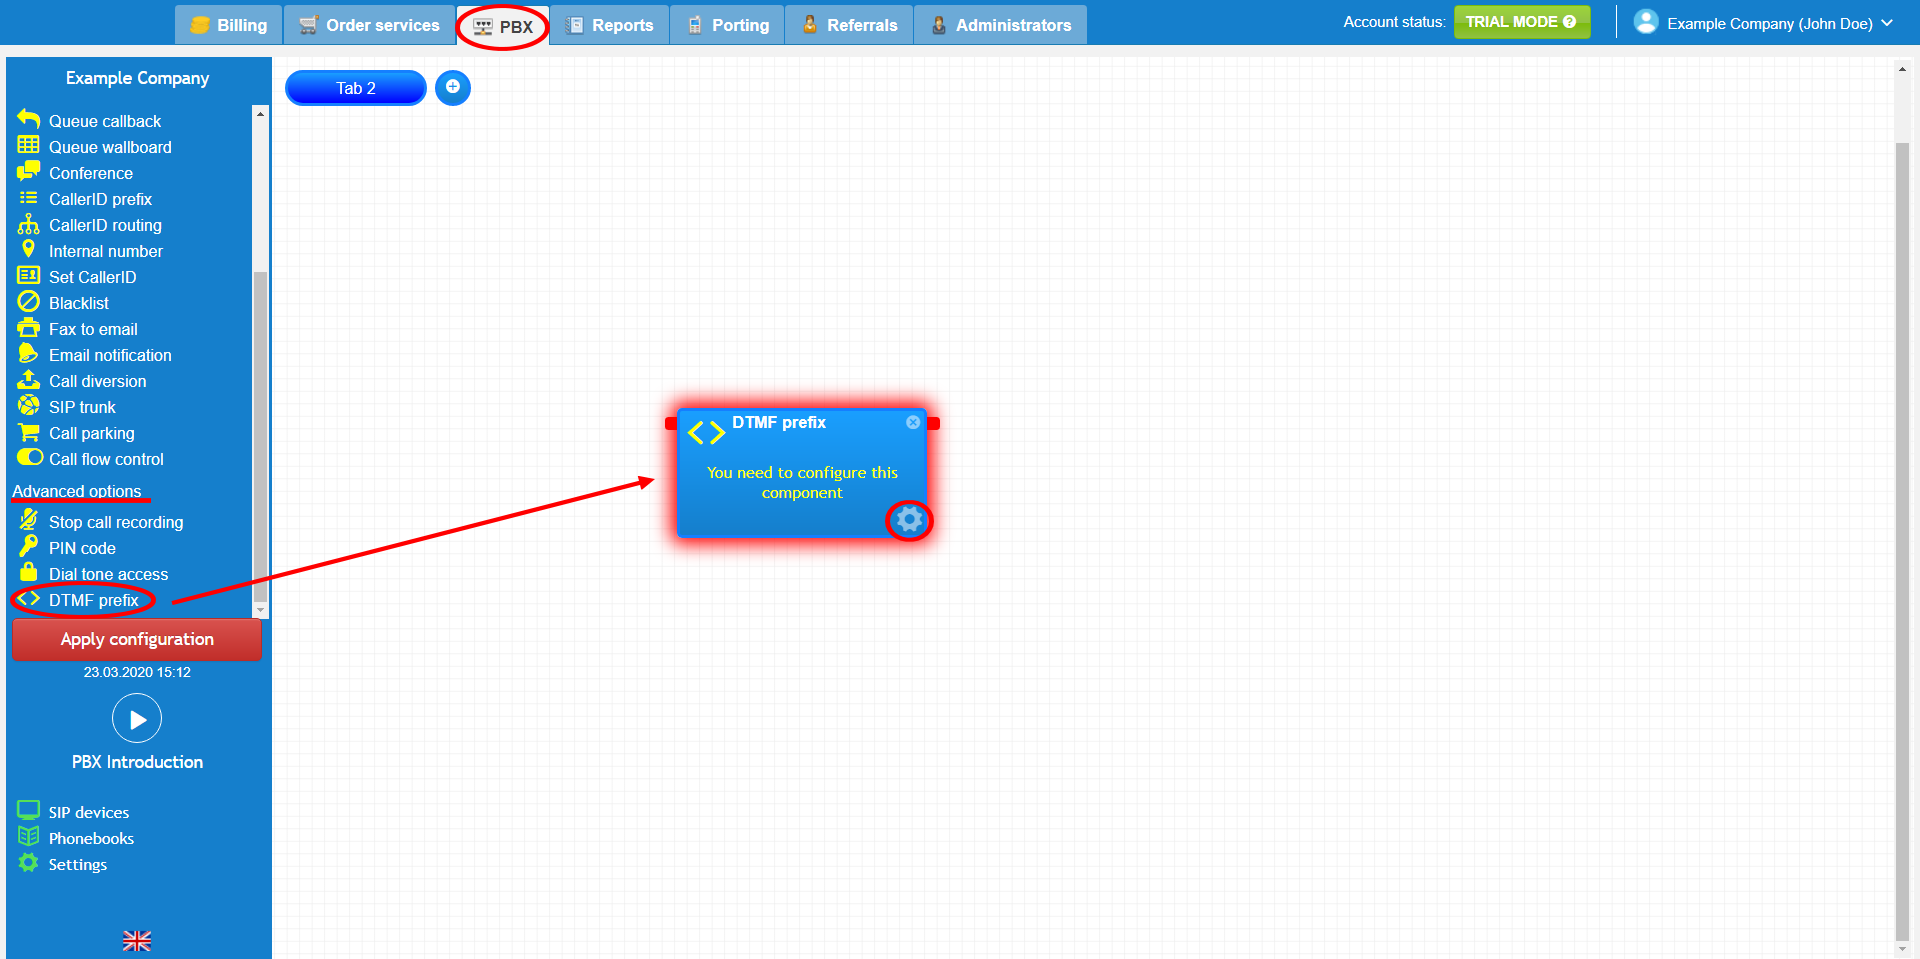The height and width of the screenshot is (959, 1920).
Task: Open the Referrals tab
Action: pos(850,25)
